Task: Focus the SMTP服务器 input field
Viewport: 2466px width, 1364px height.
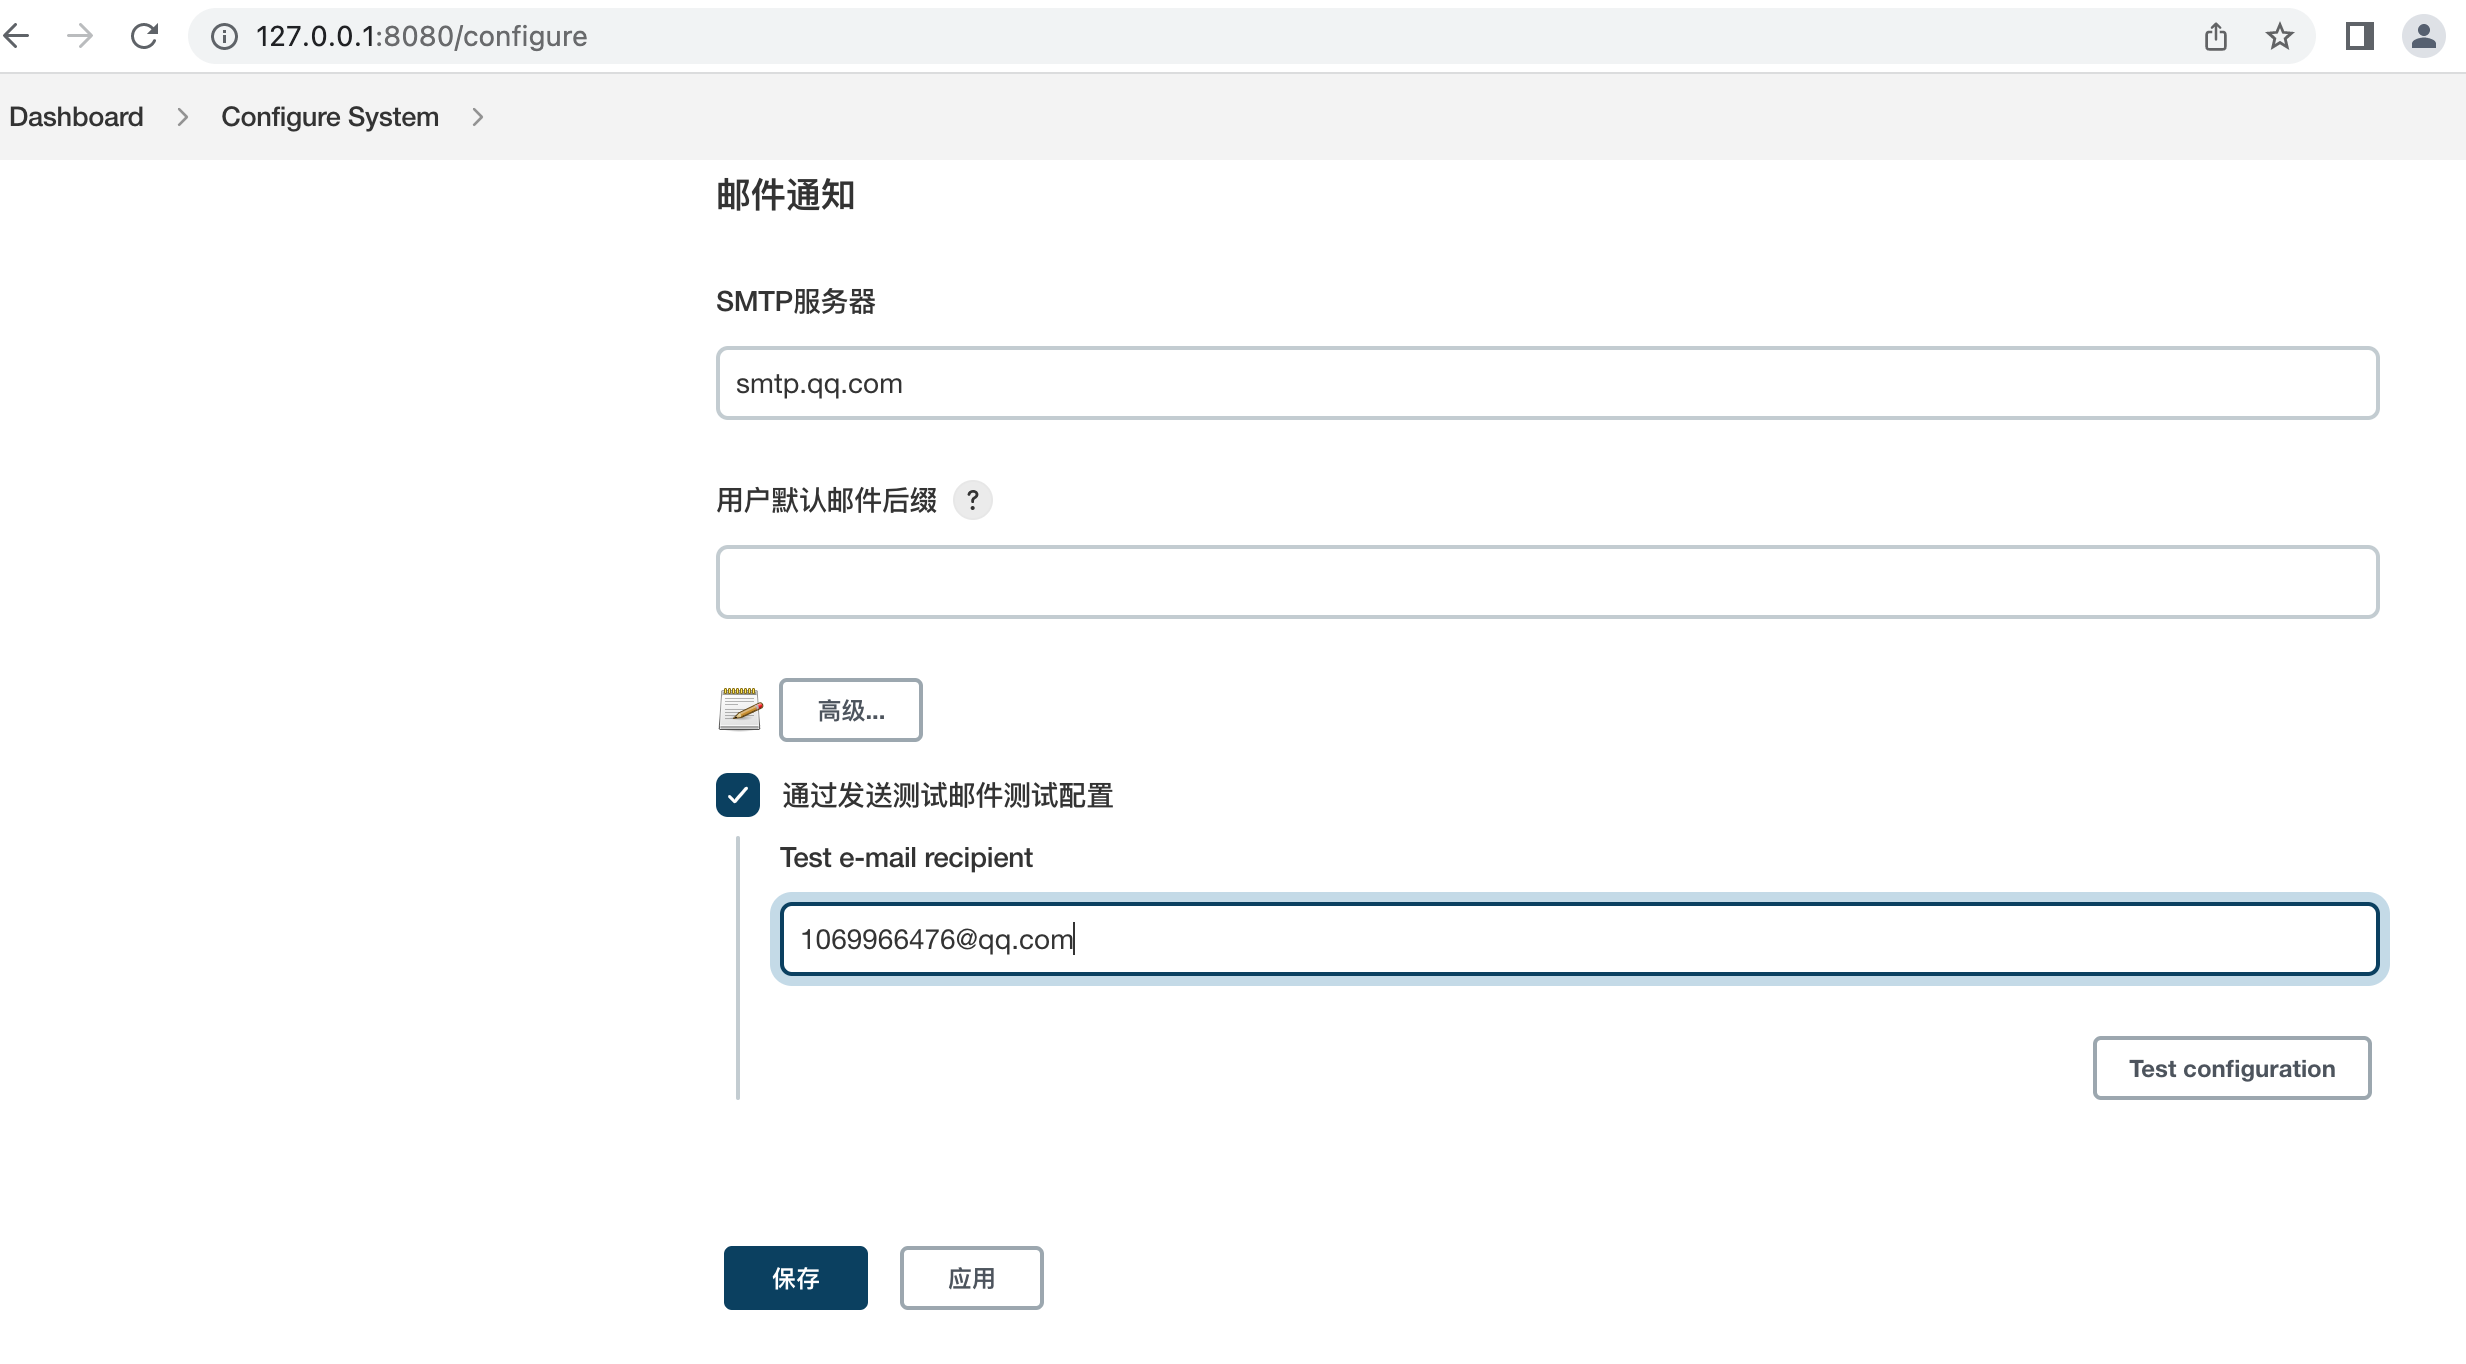Action: pos(1548,383)
